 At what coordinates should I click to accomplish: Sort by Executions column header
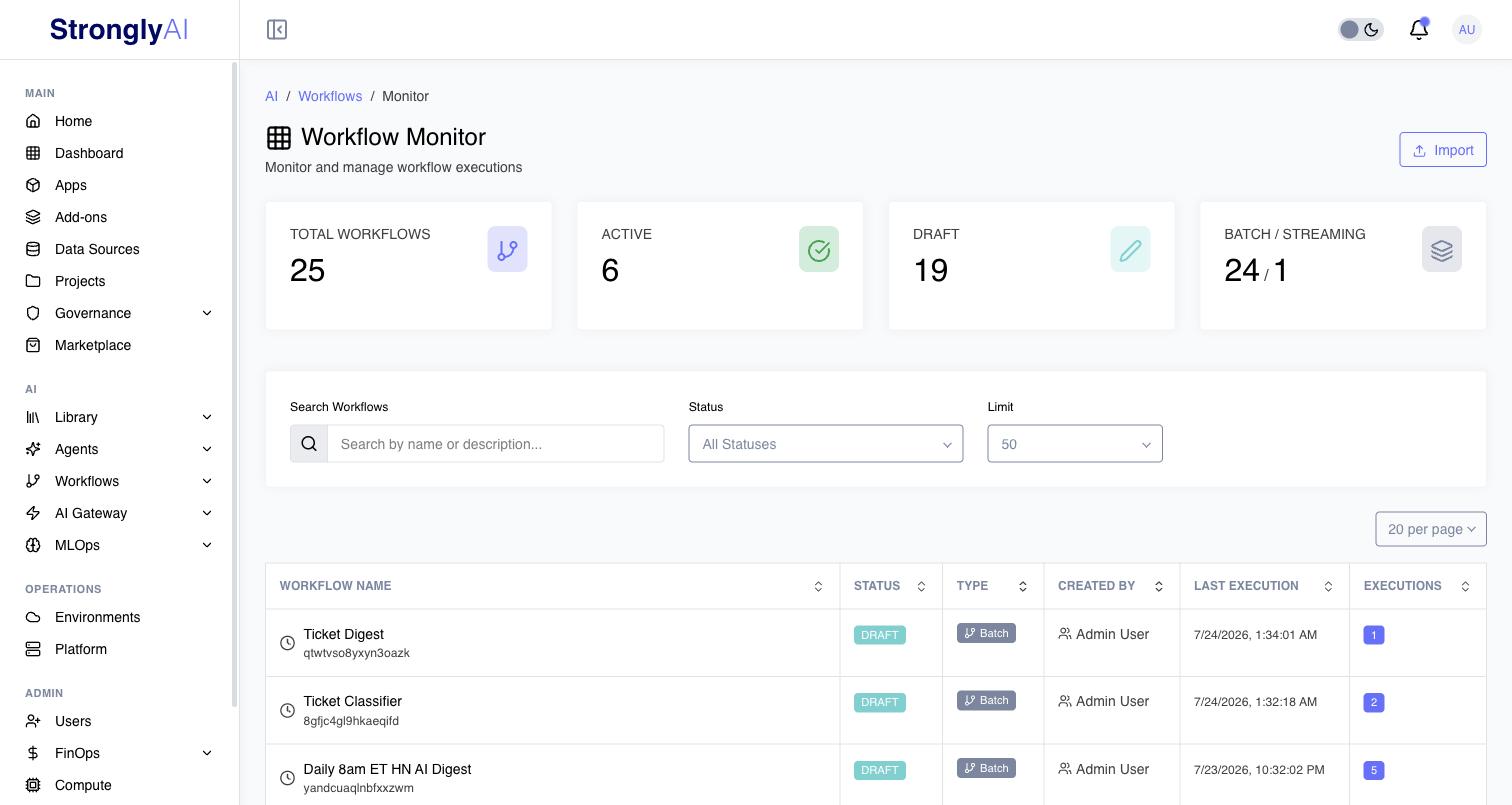pyautogui.click(x=1418, y=586)
